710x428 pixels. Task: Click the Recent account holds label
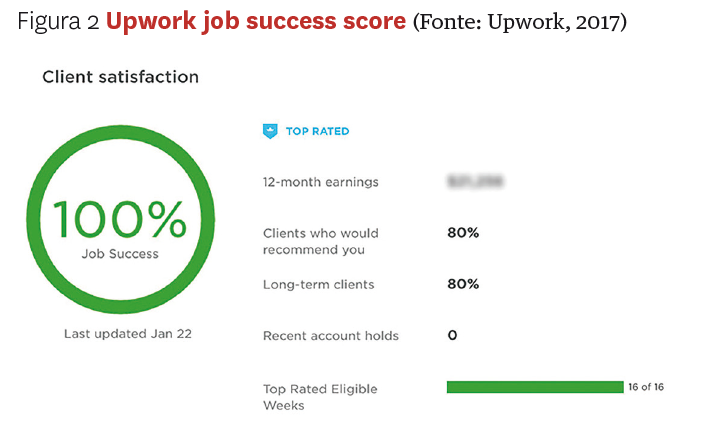[x=330, y=336]
